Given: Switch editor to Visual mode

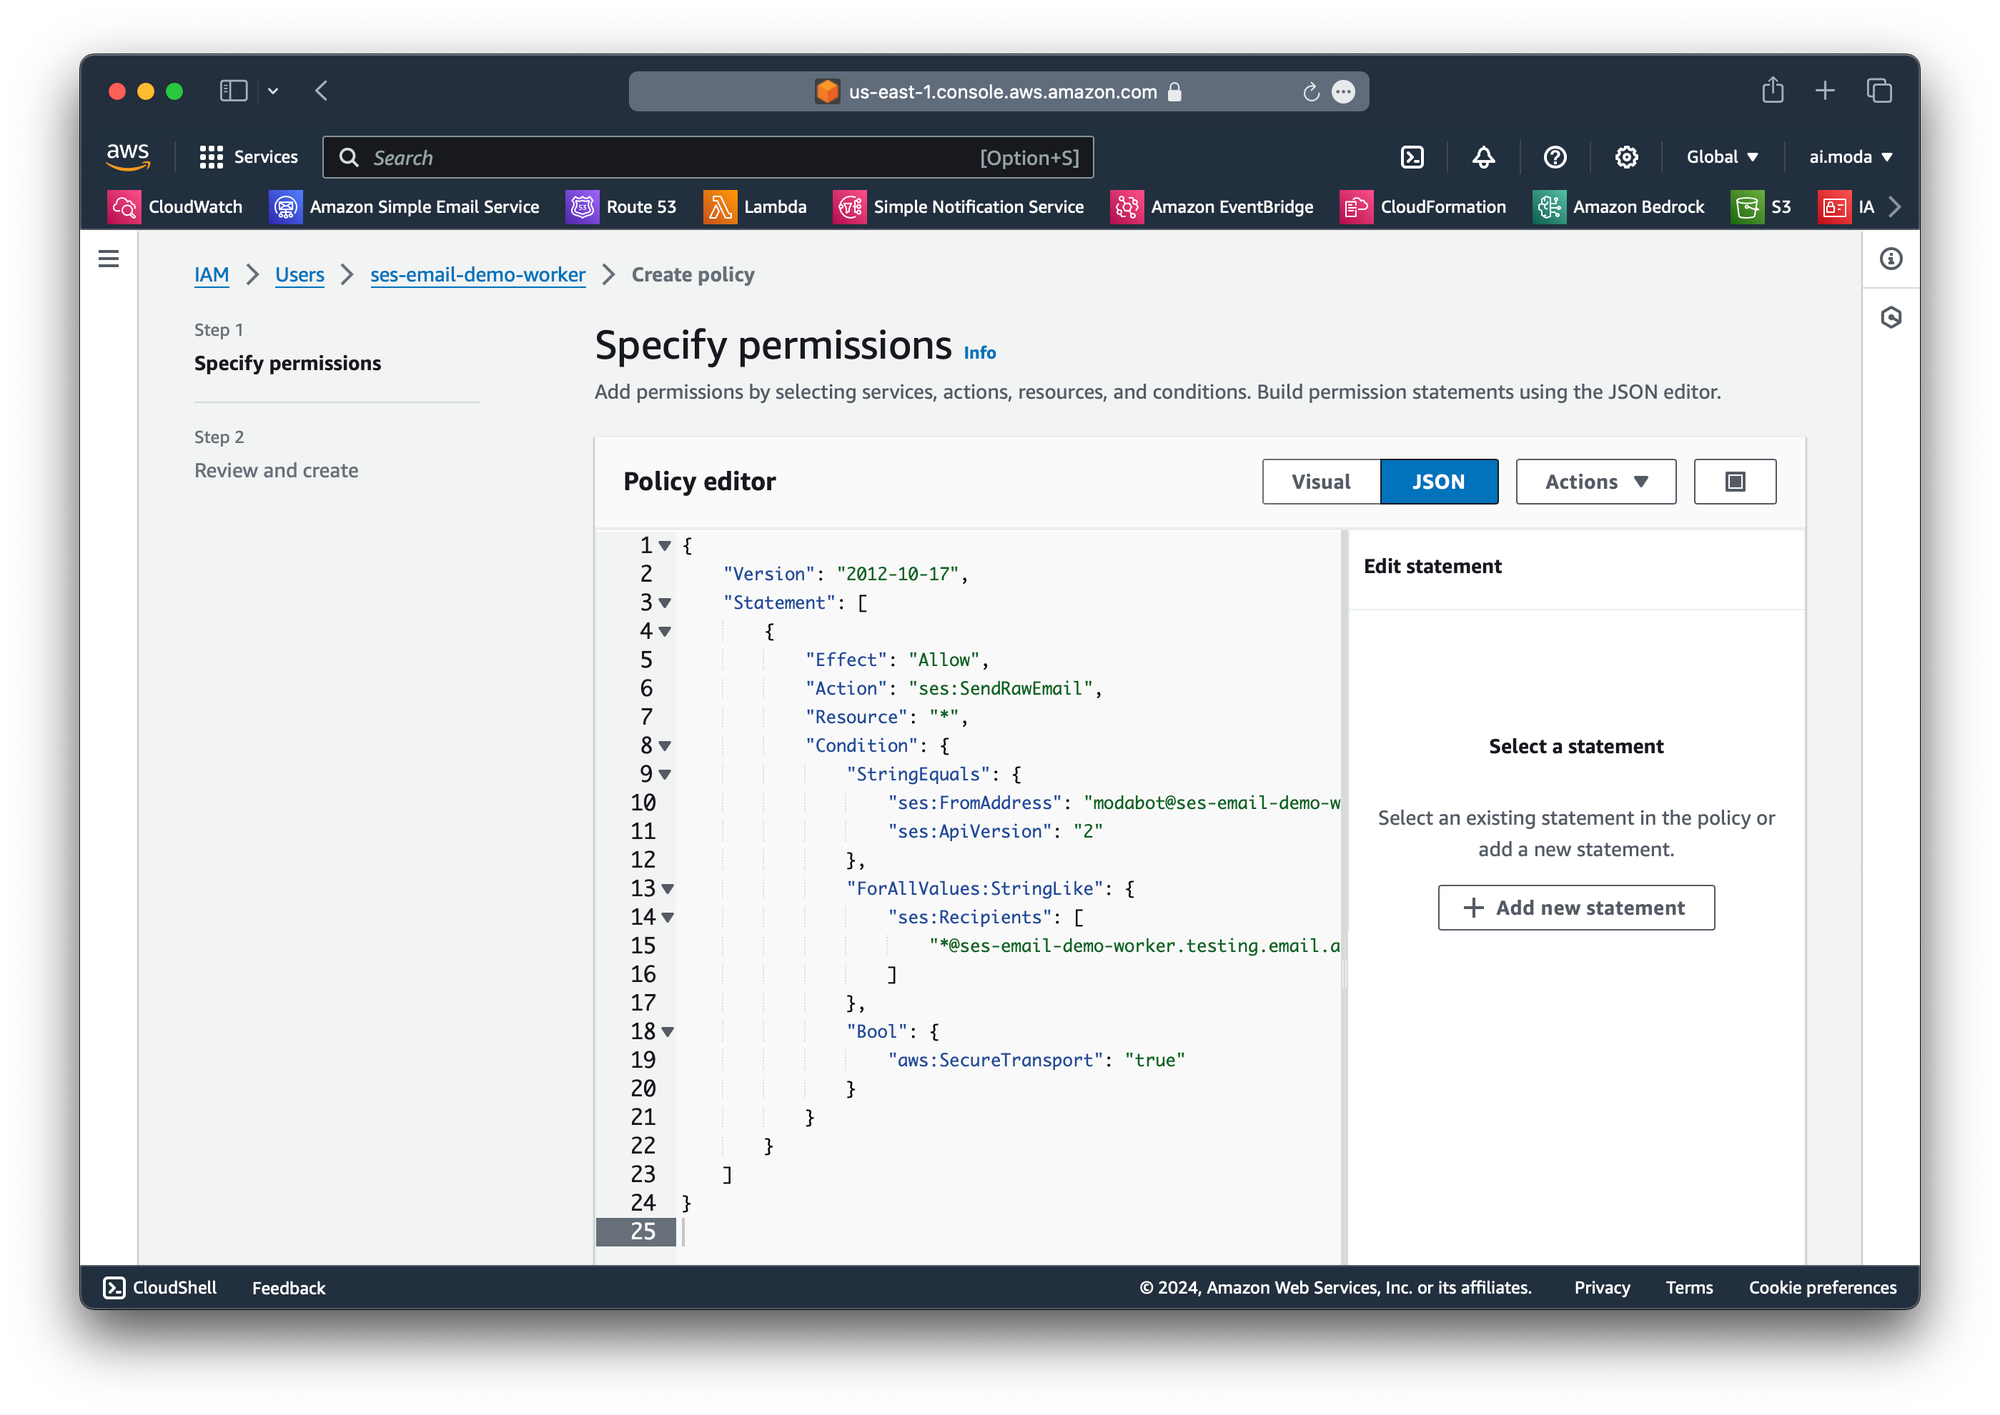Looking at the screenshot, I should tap(1320, 482).
